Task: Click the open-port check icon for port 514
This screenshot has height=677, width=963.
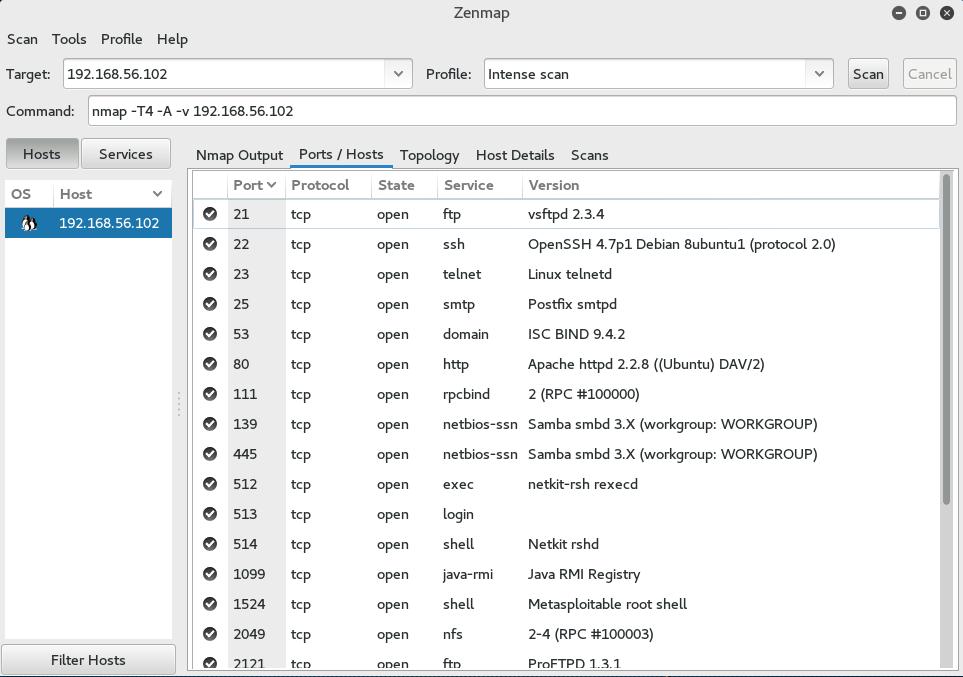Action: click(210, 544)
